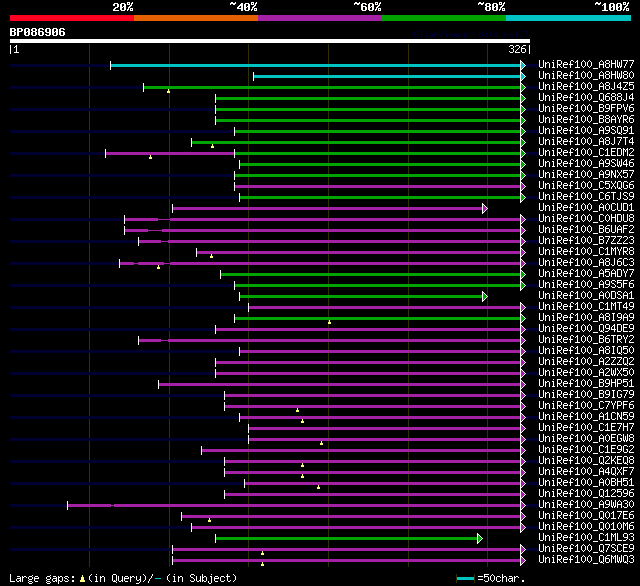Click the UniRef100_A8J7T4 text
Viewport: 640px width, 586px height.
click(586, 142)
